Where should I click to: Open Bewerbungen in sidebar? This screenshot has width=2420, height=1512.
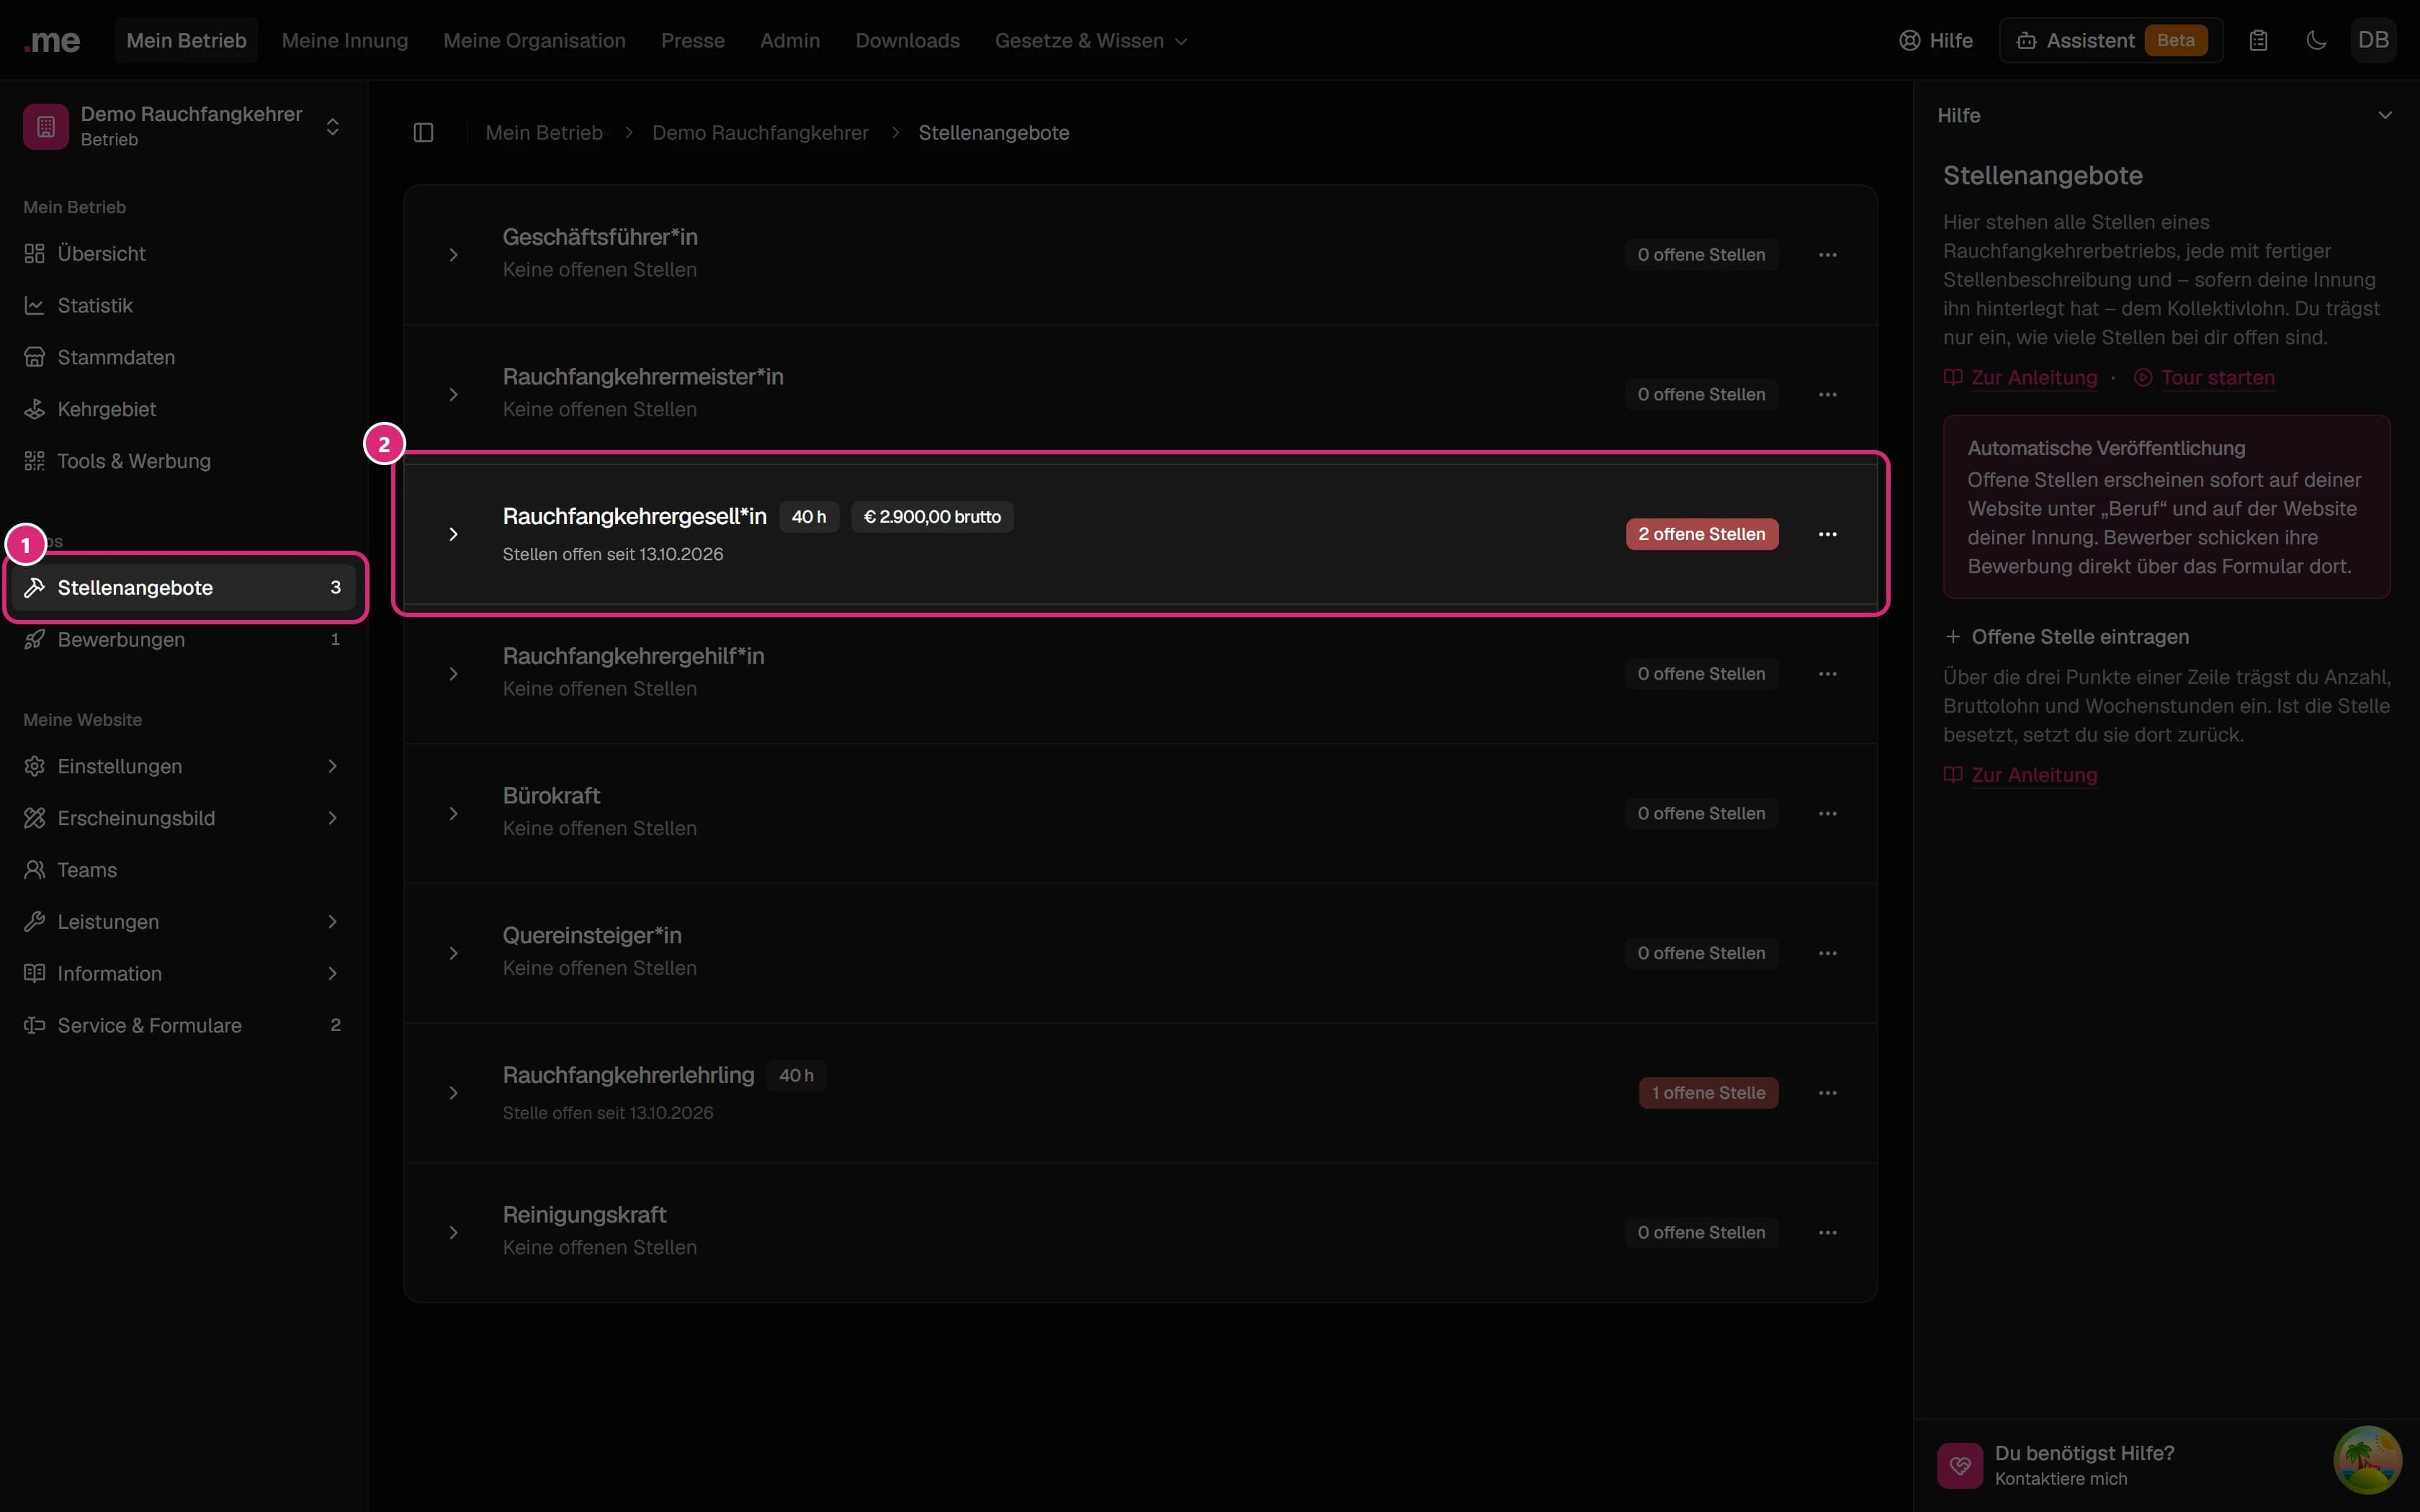185,639
